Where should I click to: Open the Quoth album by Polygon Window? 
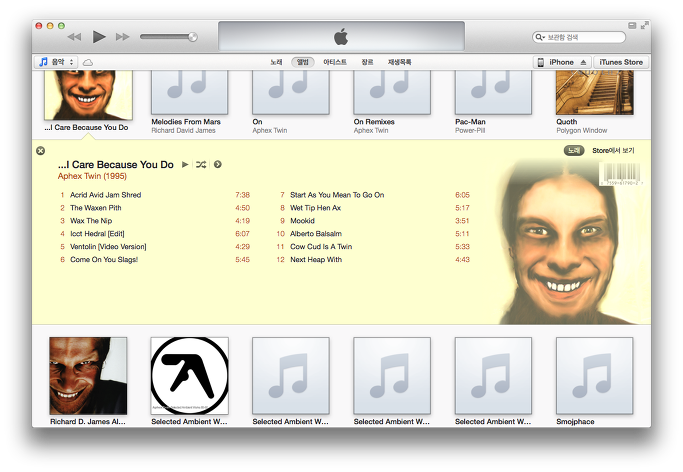coord(595,92)
